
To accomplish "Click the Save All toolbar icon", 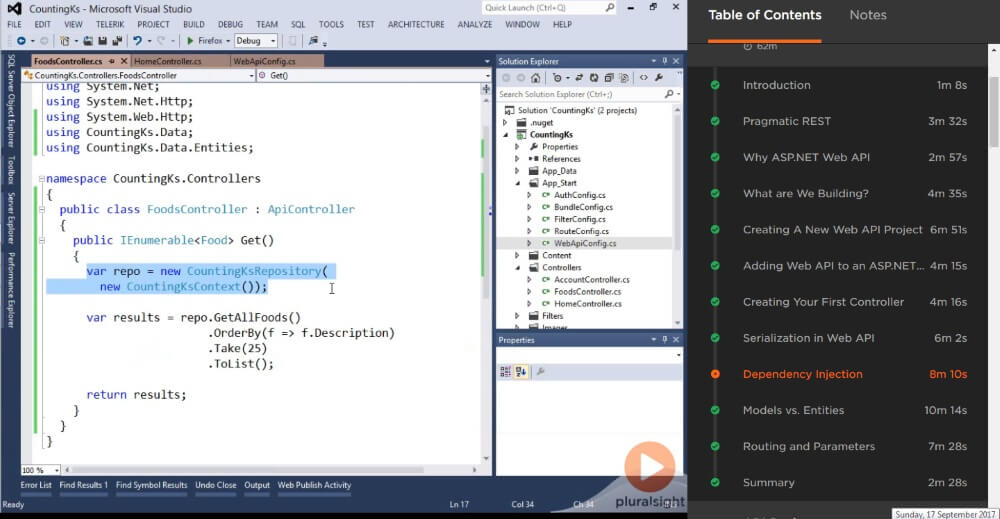I will 117,41.
